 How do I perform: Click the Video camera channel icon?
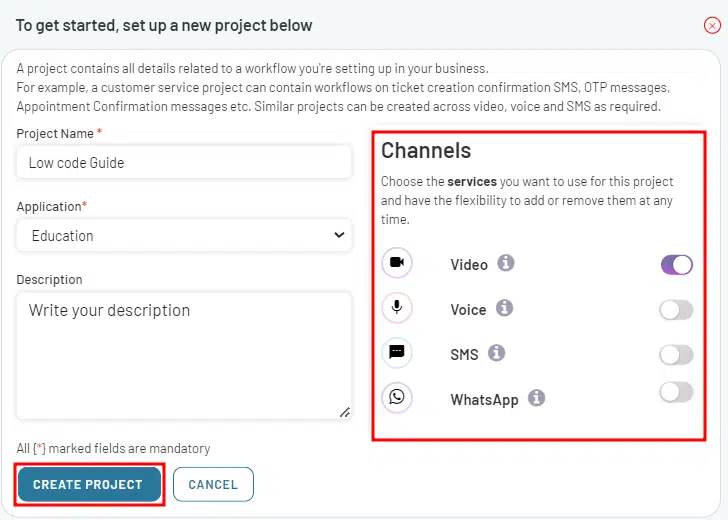click(x=396, y=263)
